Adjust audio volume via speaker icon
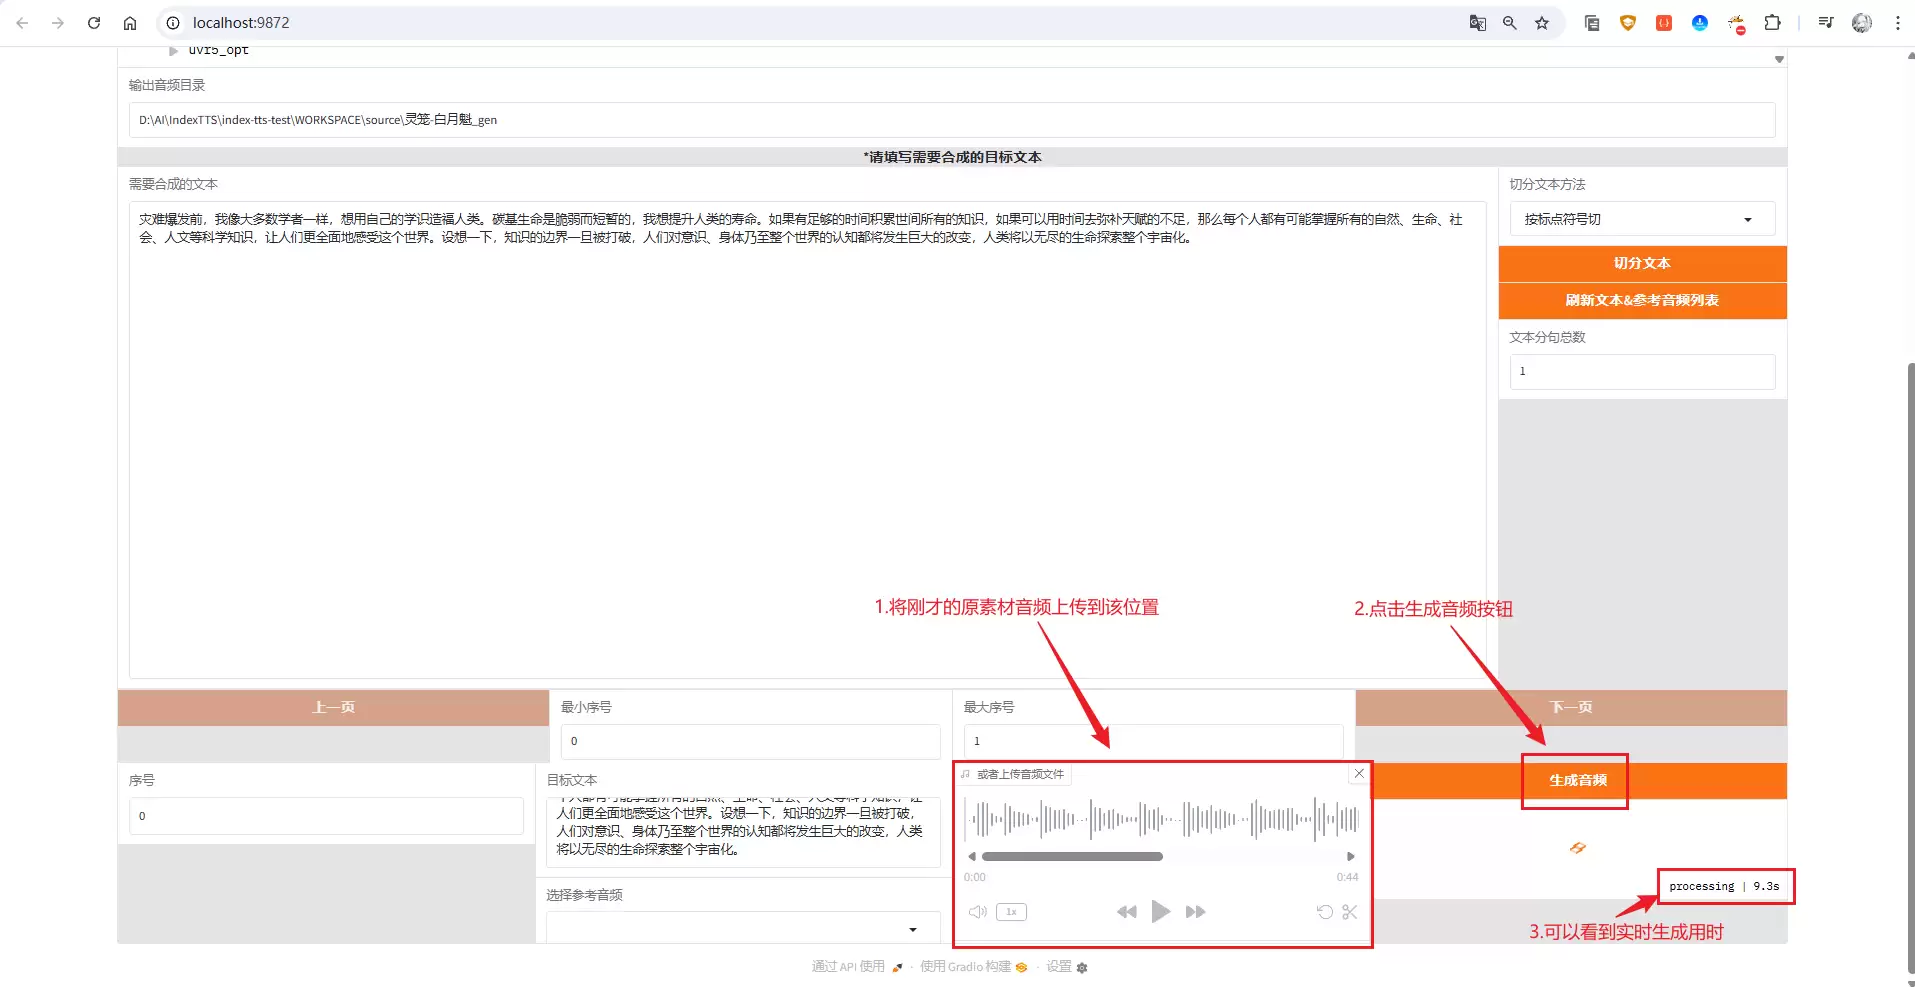1915x987 pixels. tap(977, 911)
